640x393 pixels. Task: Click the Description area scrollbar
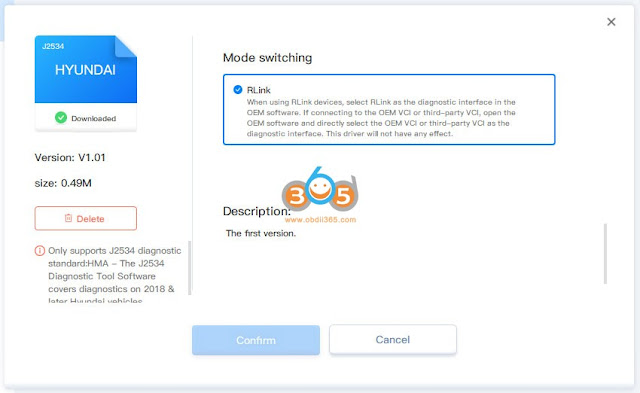click(605, 253)
